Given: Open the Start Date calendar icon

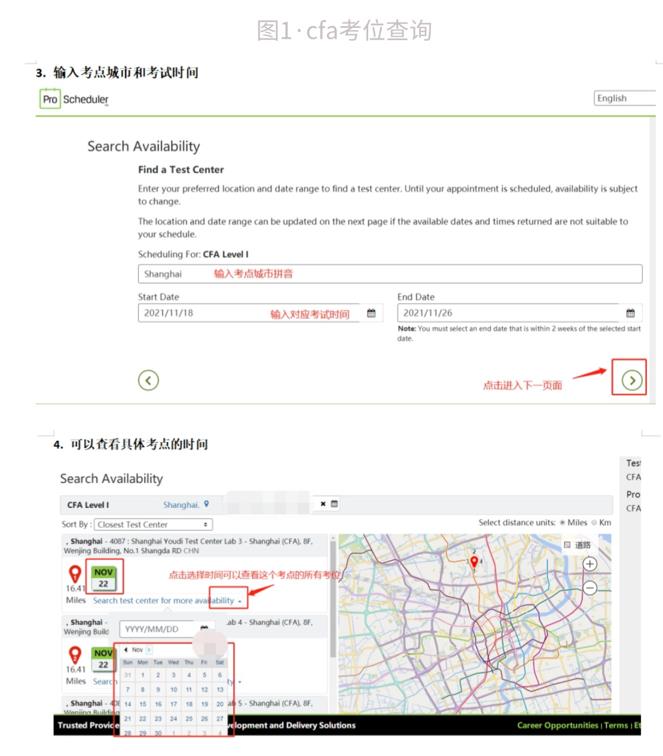Looking at the screenshot, I should click(x=371, y=313).
